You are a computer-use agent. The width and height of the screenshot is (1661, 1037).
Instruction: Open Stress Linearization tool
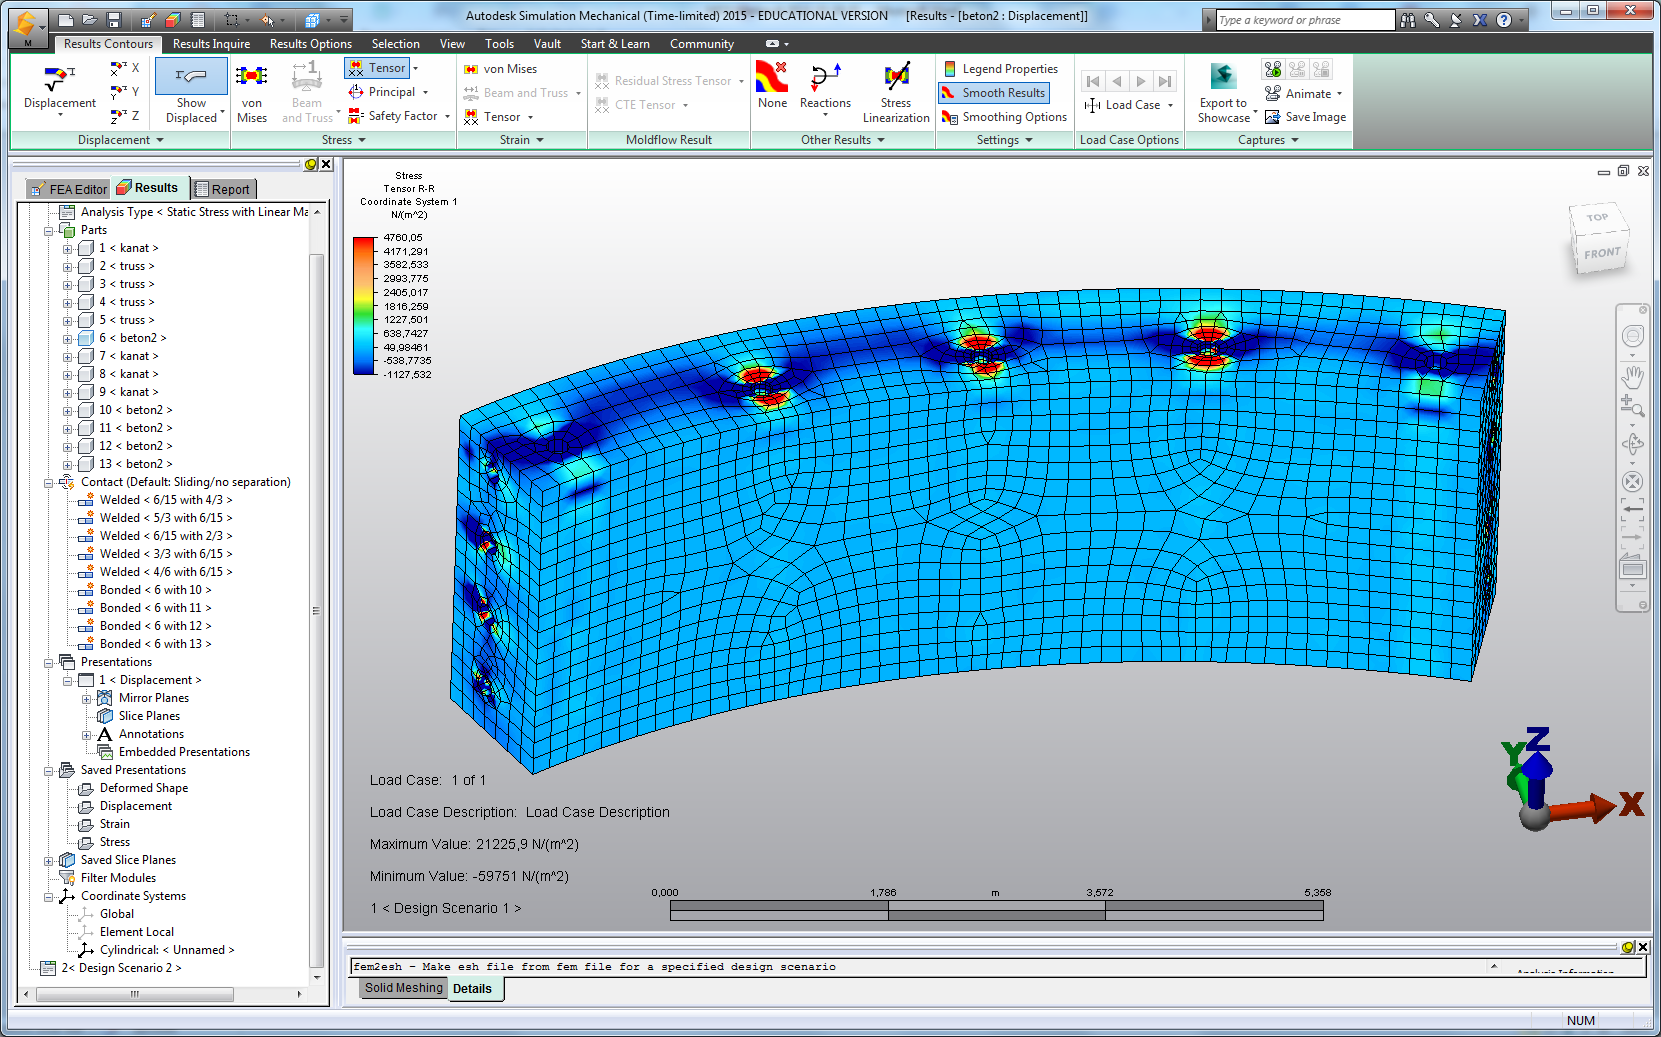tap(896, 78)
